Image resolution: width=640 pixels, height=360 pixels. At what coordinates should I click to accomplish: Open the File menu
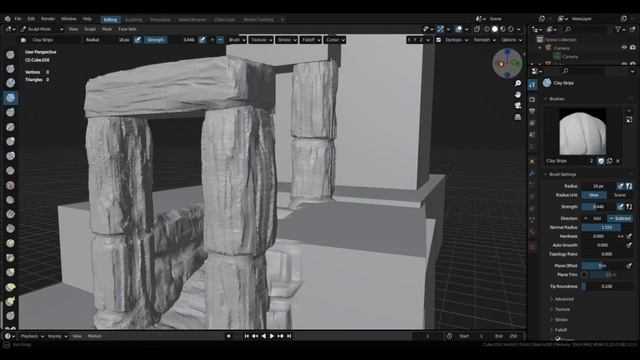[18, 19]
